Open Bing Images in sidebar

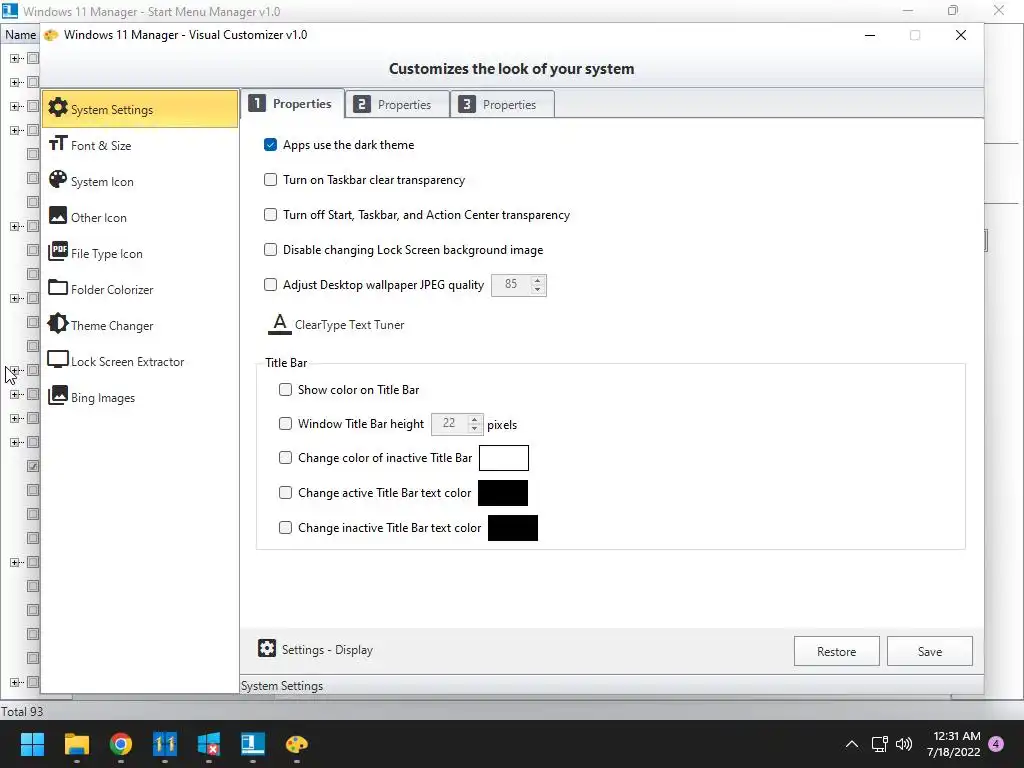point(140,396)
